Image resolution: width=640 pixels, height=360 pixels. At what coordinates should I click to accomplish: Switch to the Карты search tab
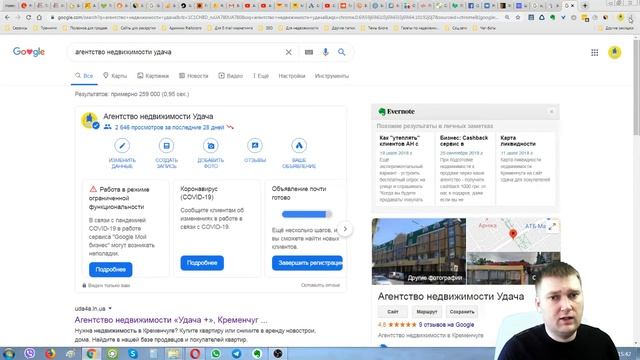[115, 76]
